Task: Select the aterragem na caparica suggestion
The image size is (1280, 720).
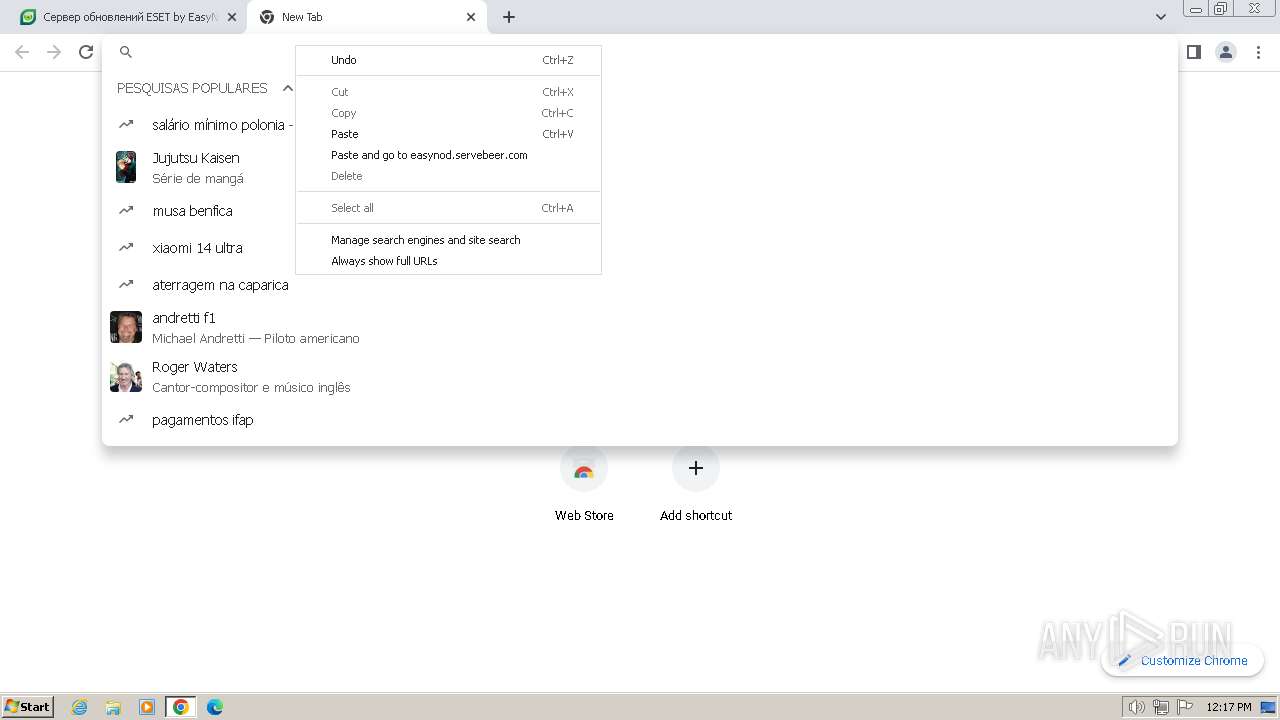Action: (x=640, y=285)
